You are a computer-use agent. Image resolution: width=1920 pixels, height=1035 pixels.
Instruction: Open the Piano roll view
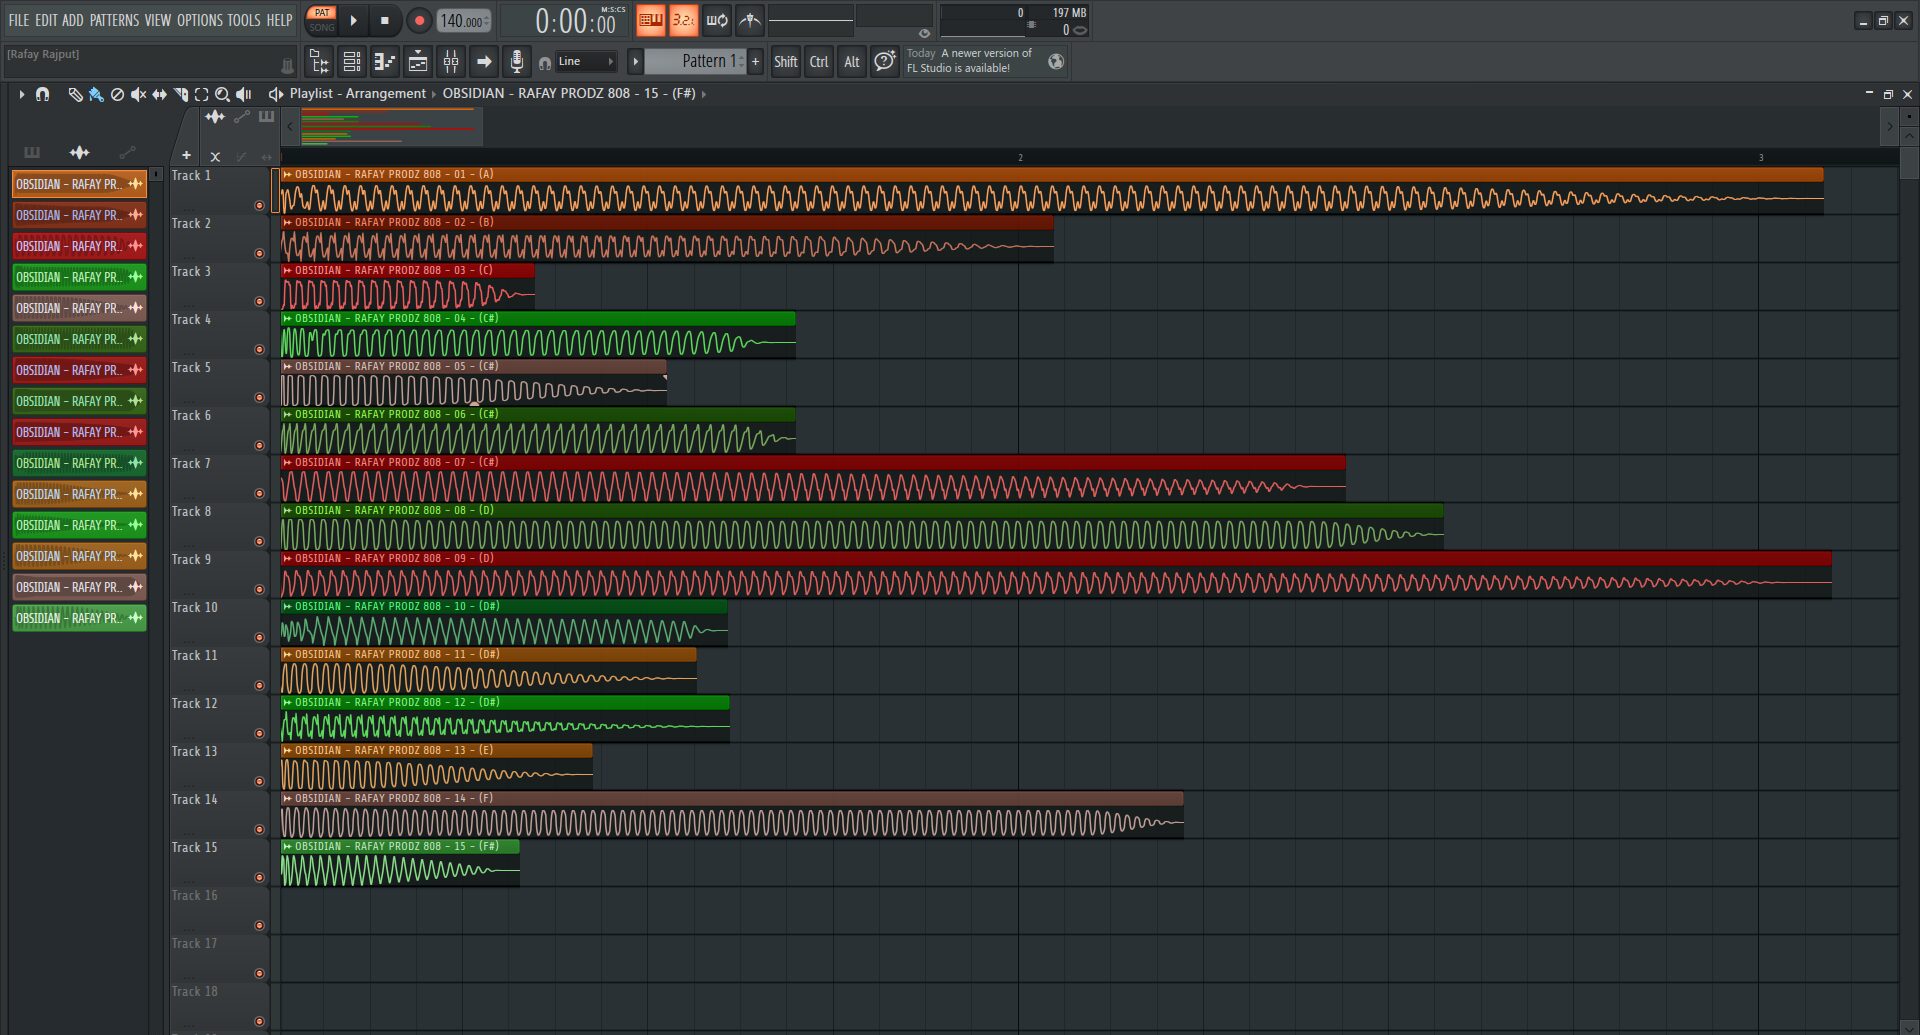pyautogui.click(x=385, y=62)
